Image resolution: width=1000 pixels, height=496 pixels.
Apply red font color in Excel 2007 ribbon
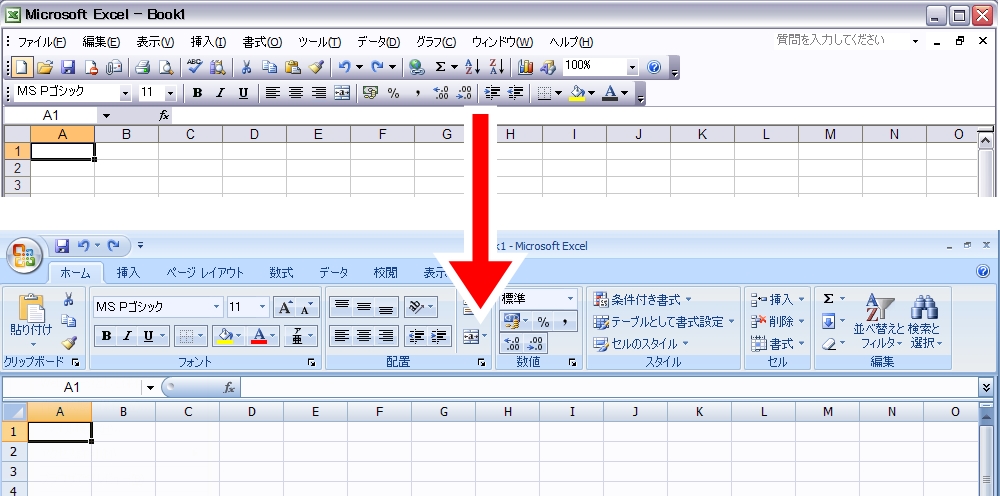[259, 336]
